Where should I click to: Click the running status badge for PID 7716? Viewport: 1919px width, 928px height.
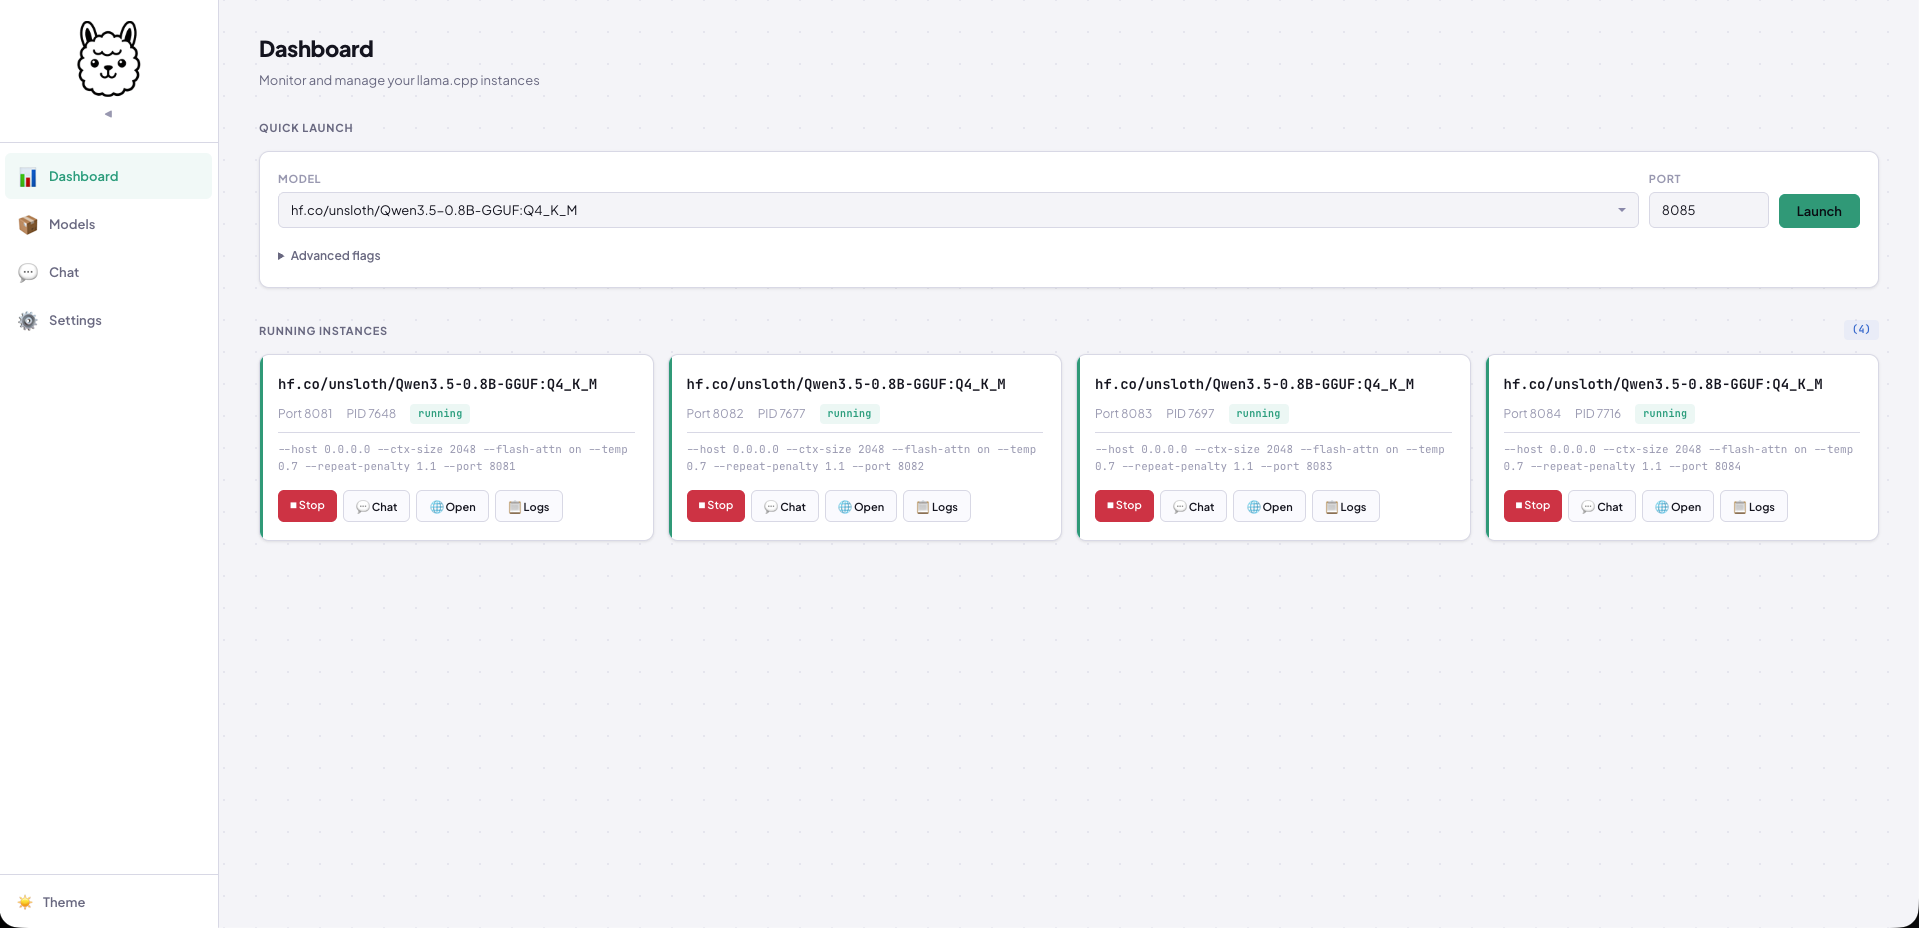(1665, 414)
